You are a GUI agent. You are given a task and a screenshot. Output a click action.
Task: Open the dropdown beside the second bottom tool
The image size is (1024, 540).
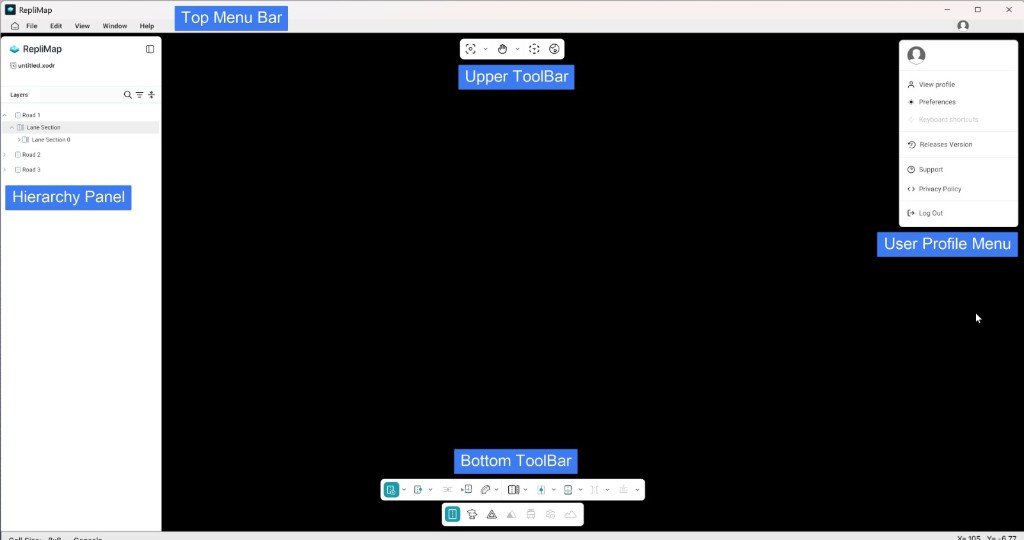[x=430, y=490]
